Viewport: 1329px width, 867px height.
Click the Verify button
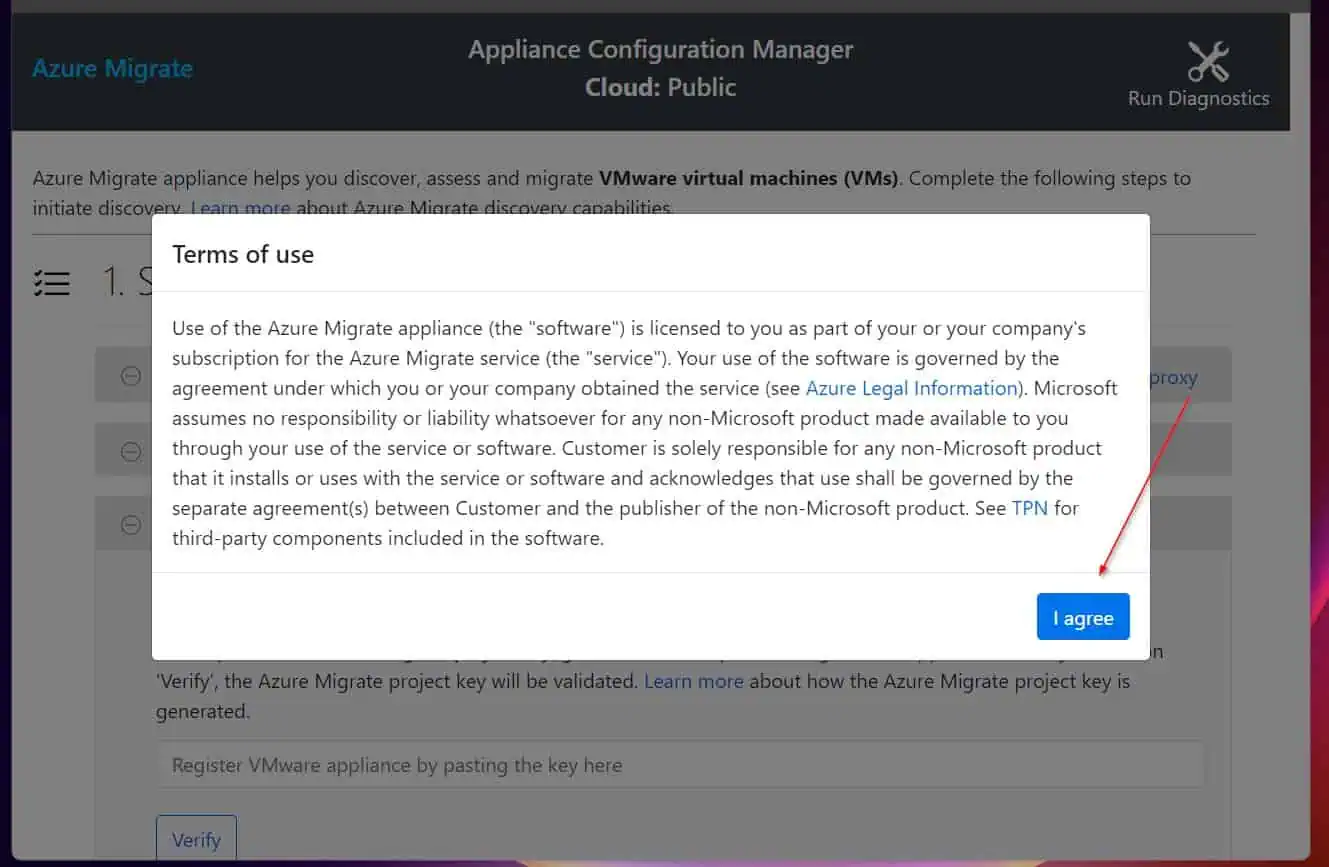click(x=196, y=839)
